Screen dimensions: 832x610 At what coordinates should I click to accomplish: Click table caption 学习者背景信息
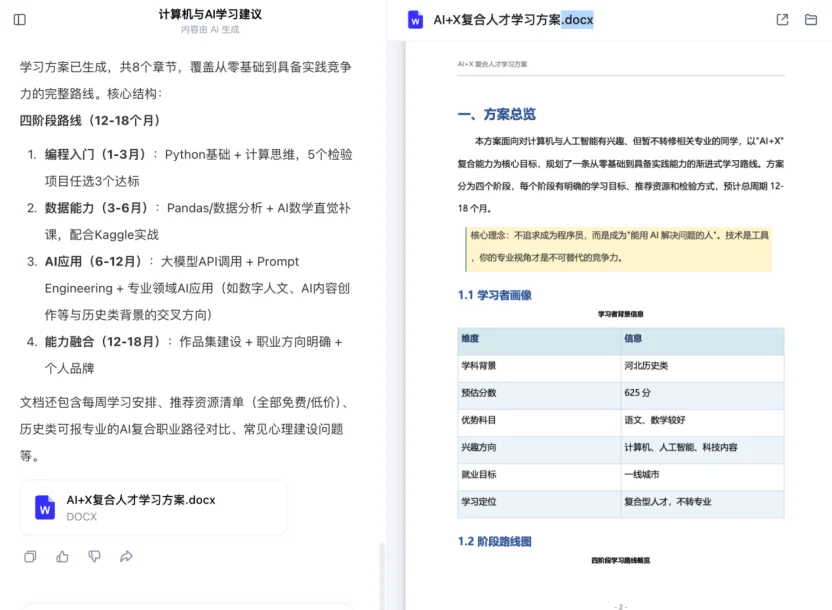(x=620, y=314)
